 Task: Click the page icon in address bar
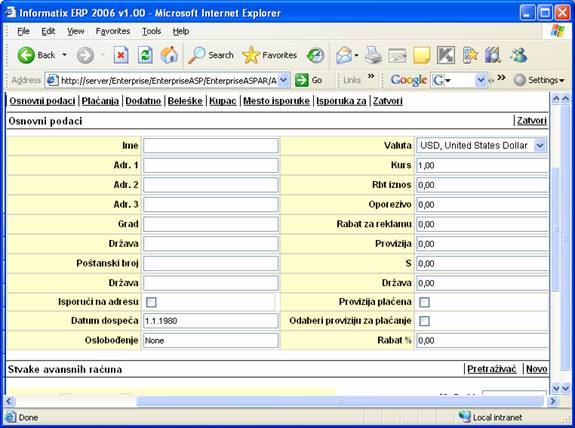(x=53, y=80)
